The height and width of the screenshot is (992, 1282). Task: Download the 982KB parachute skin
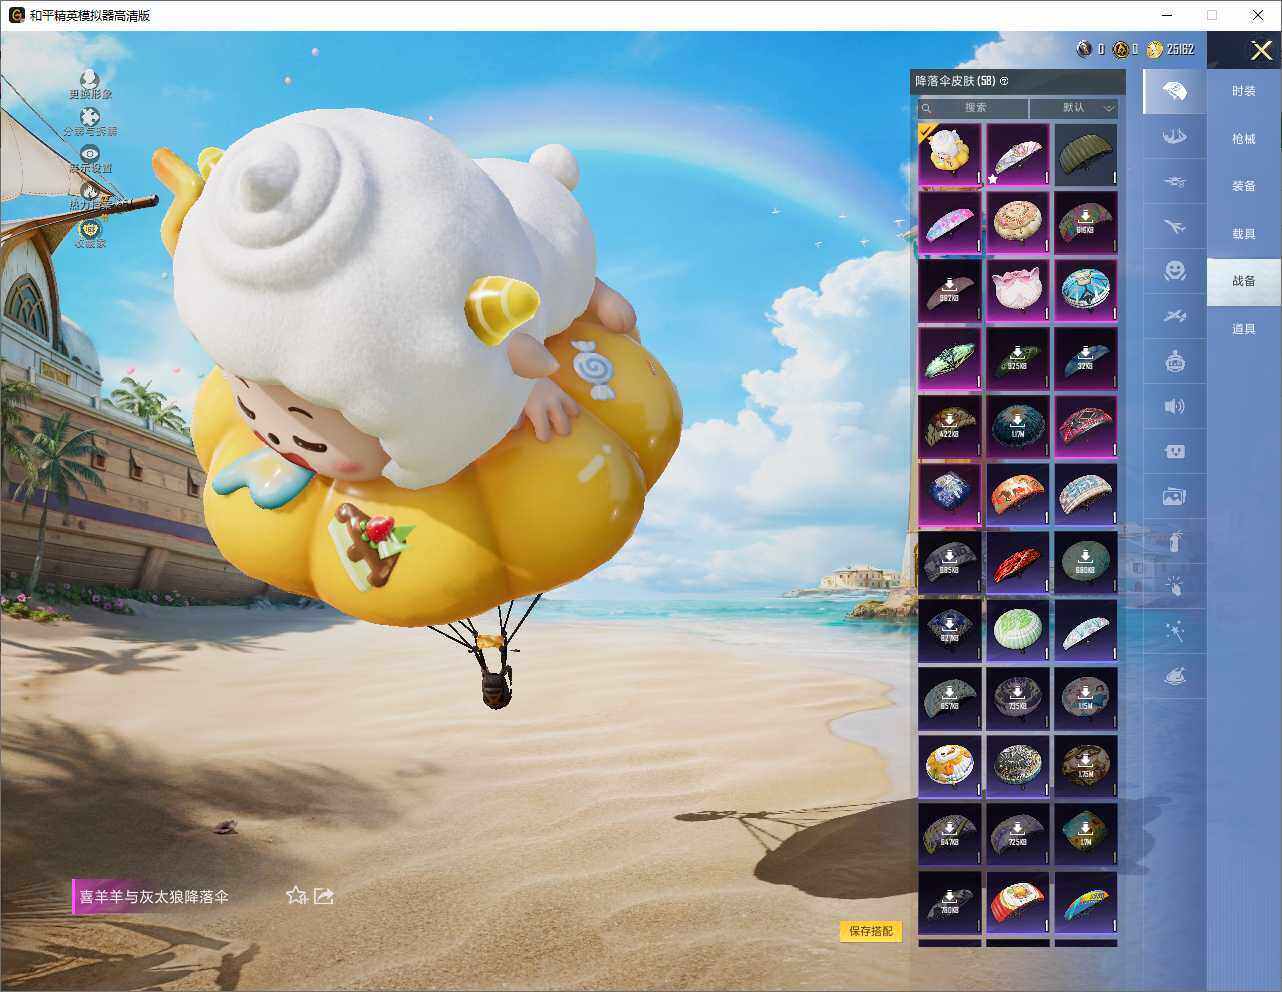pos(950,291)
